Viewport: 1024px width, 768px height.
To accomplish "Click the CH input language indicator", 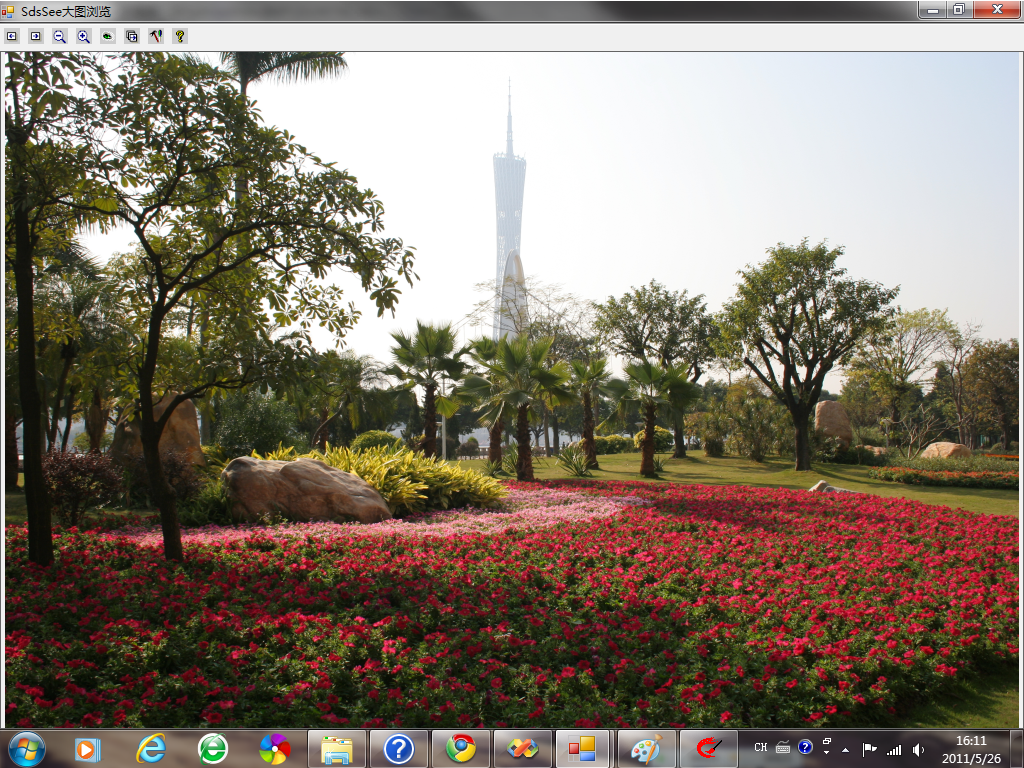I will 761,748.
